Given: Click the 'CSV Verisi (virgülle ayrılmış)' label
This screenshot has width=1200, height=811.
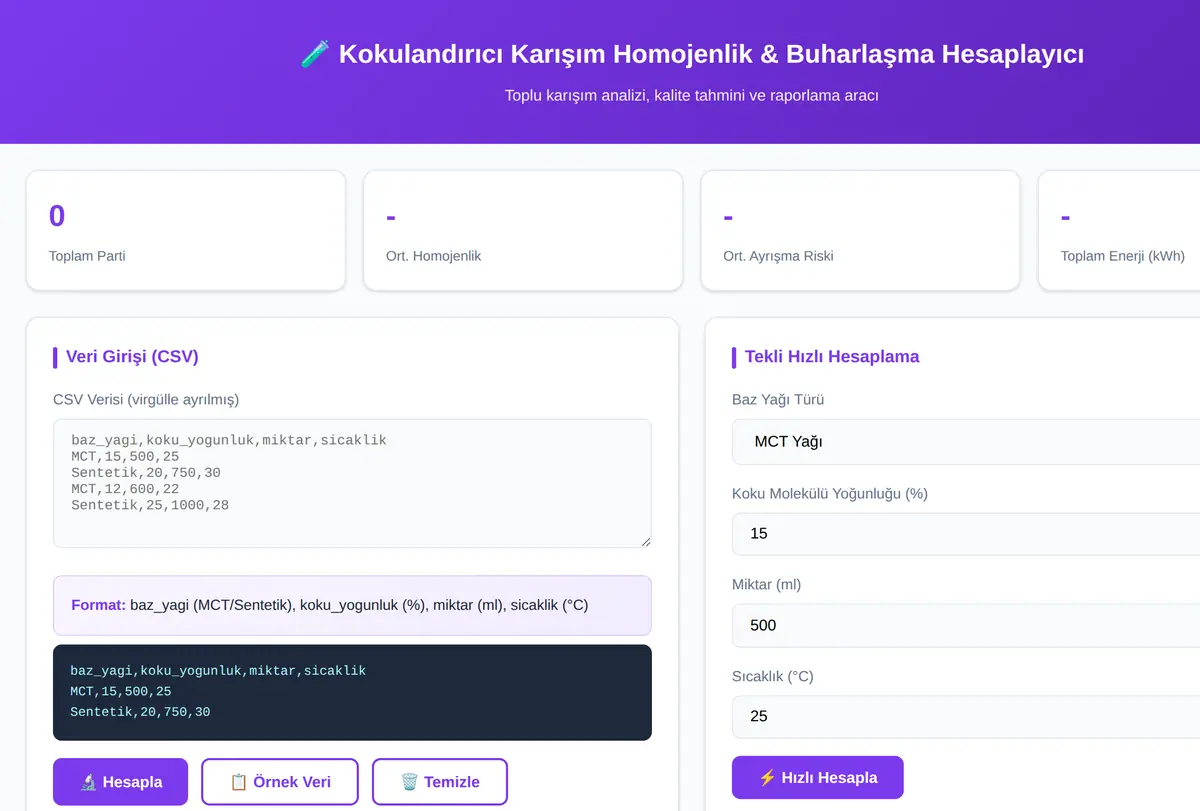Looking at the screenshot, I should (146, 400).
